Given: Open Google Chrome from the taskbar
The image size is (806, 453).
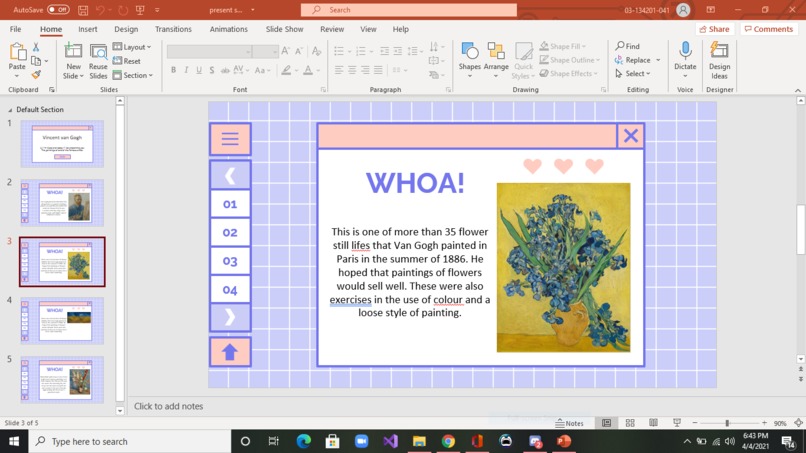Looking at the screenshot, I should (448, 441).
